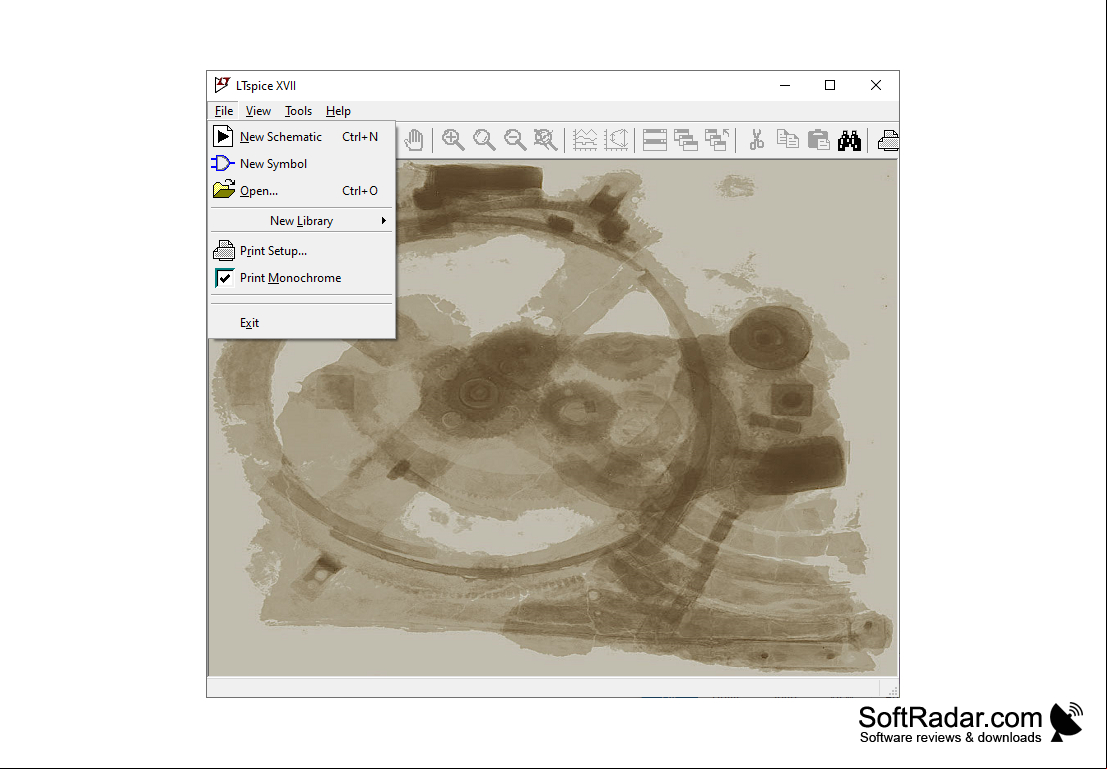Click the Find binoculars icon
The height and width of the screenshot is (769, 1107).
click(849, 140)
